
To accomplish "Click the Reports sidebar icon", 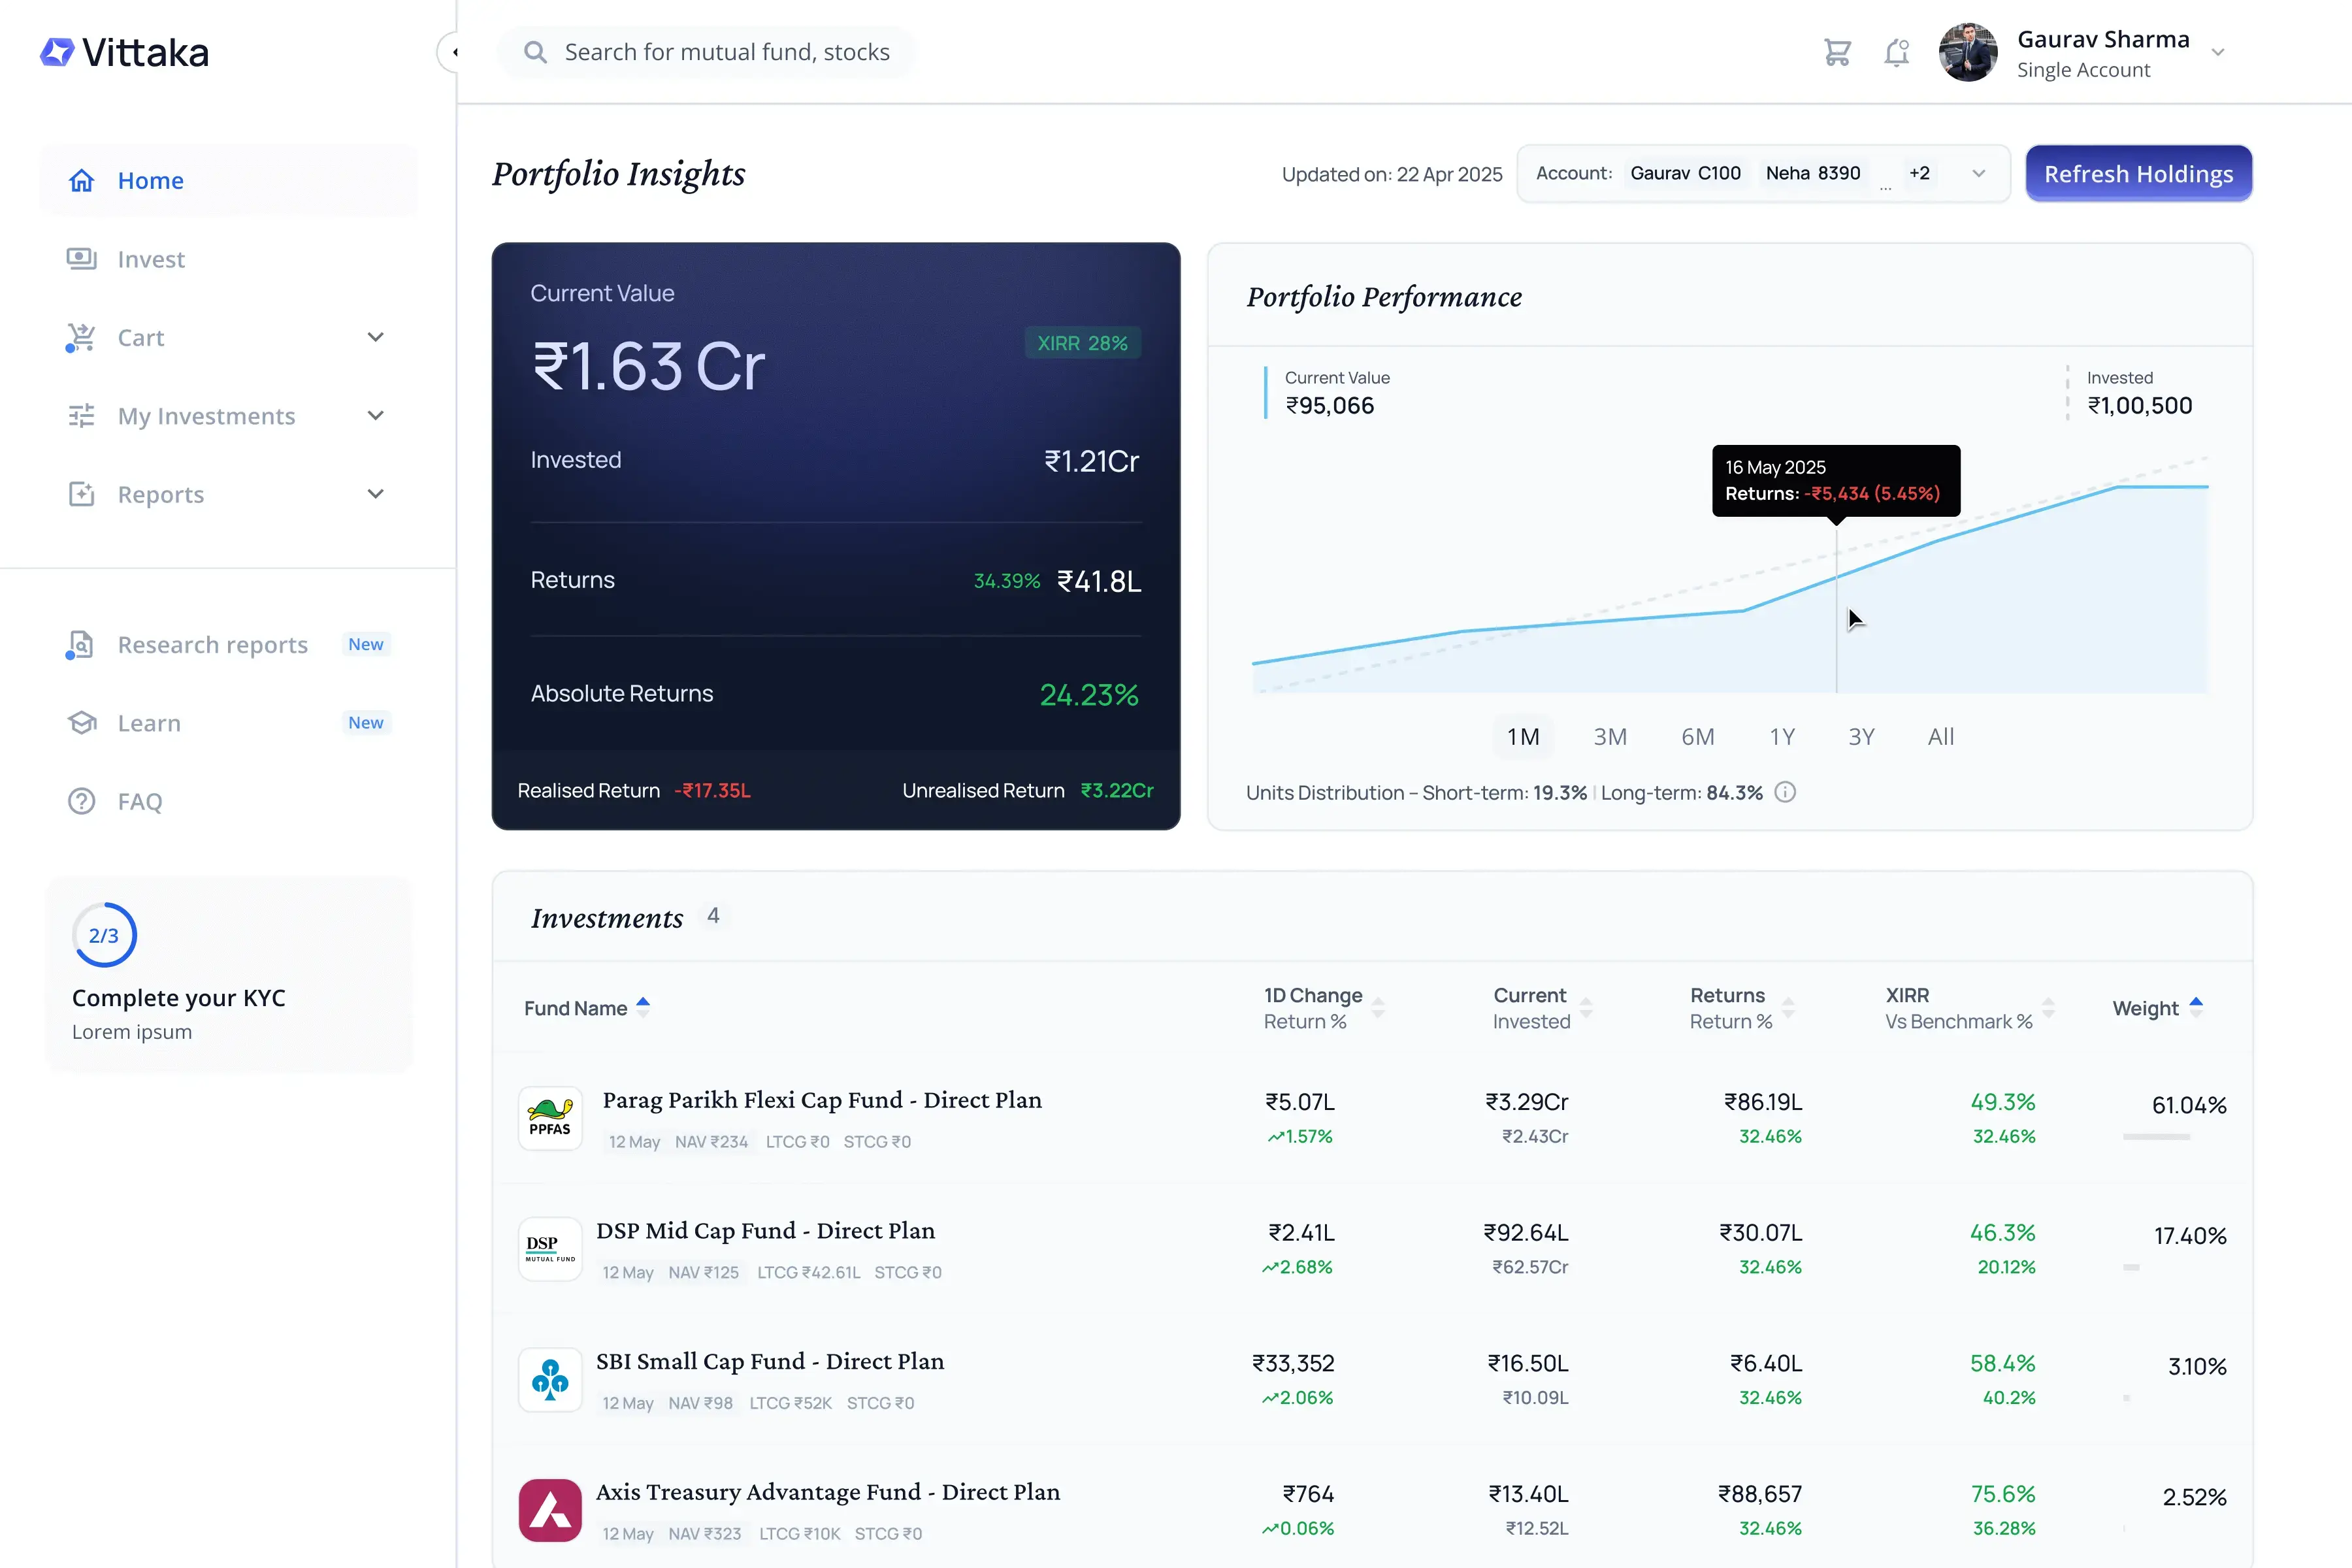I will click(82, 494).
